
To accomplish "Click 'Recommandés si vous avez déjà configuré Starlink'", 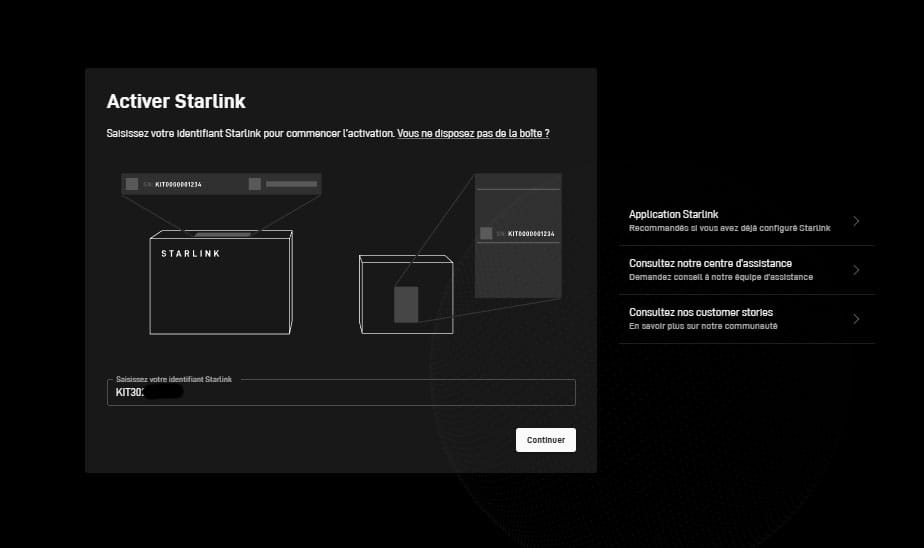I will (x=730, y=228).
